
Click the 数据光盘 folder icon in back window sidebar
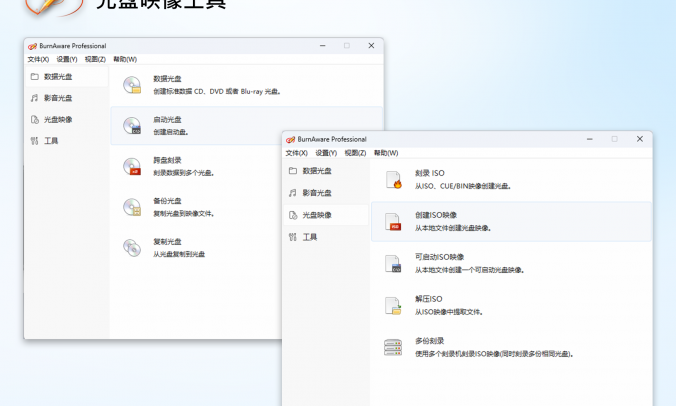(34, 77)
